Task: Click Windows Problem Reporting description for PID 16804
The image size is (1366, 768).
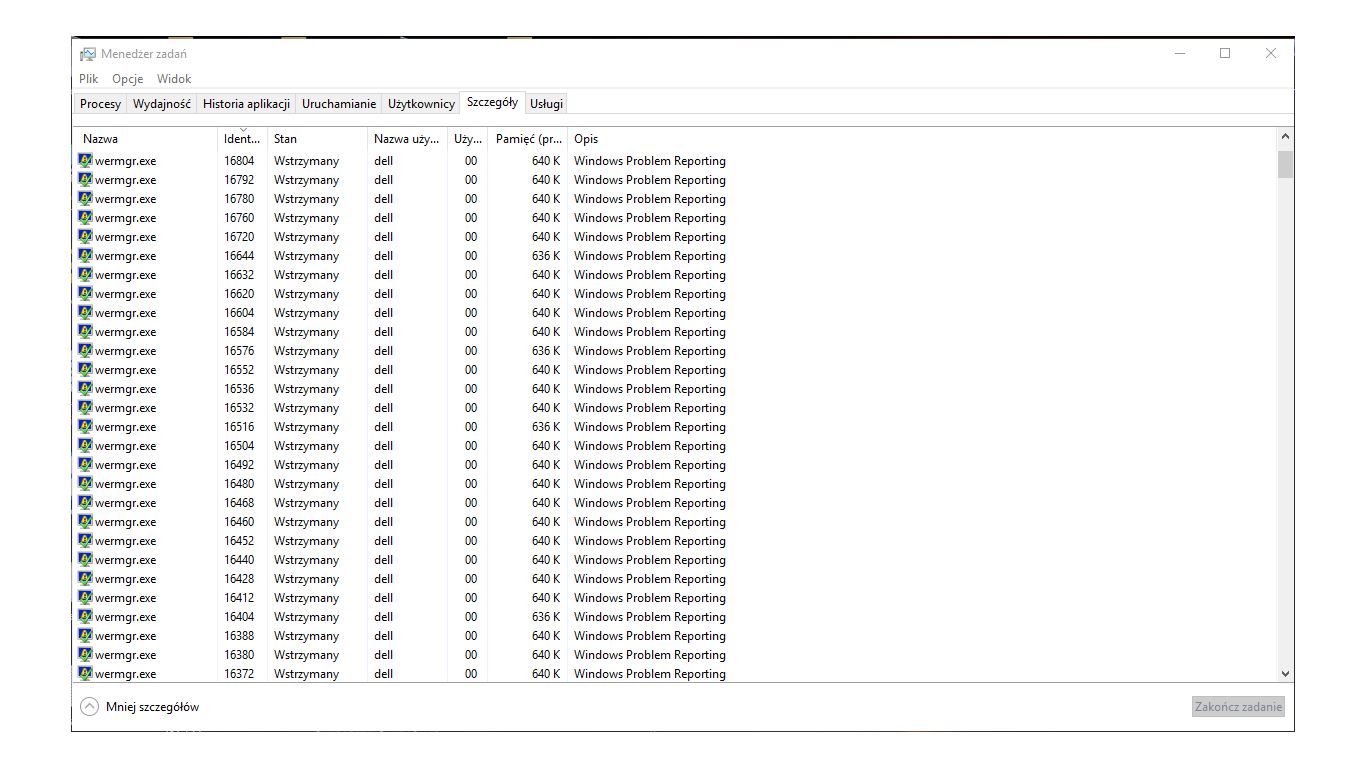Action: 650,161
